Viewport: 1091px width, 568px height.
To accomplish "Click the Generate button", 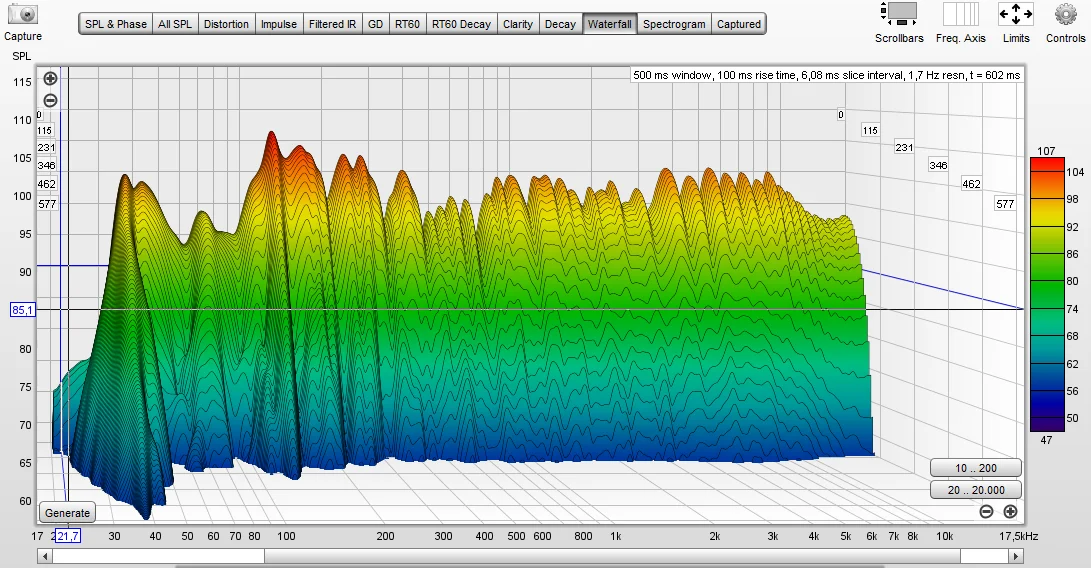I will [x=67, y=513].
